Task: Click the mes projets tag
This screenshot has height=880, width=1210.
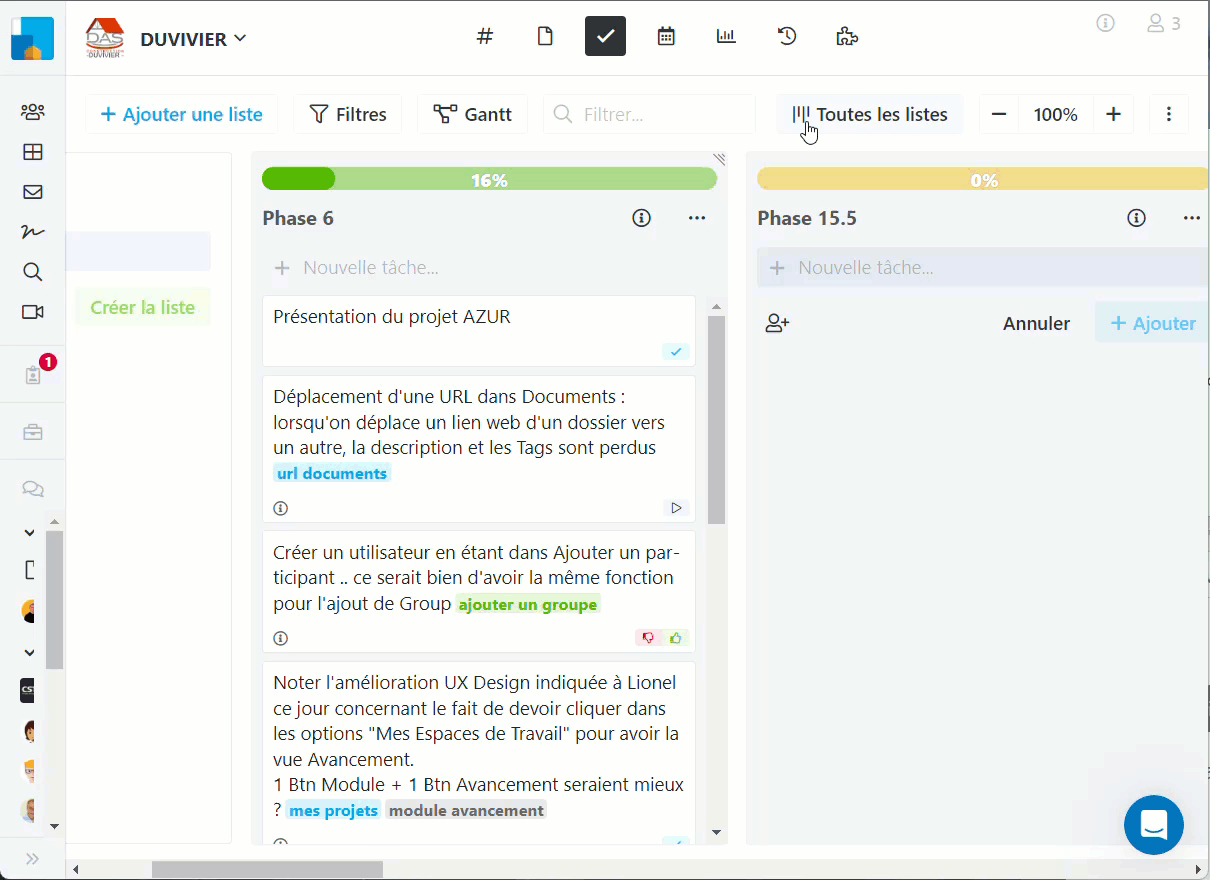Action: coord(334,810)
